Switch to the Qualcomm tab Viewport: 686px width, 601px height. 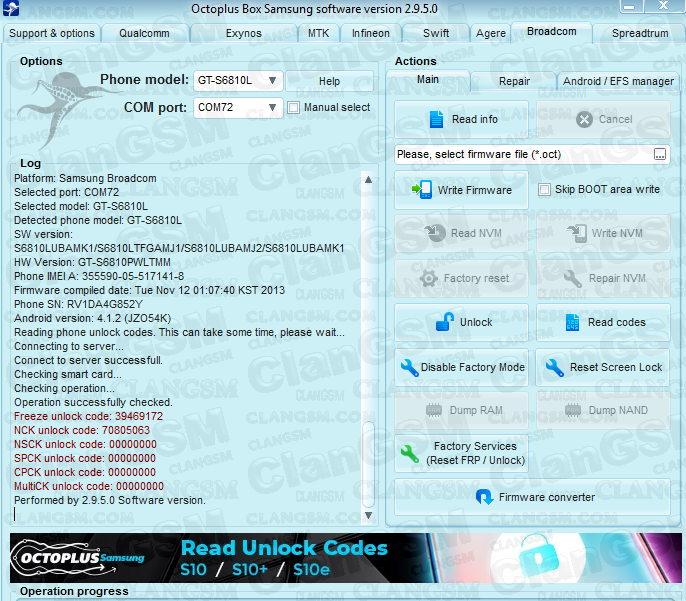144,33
